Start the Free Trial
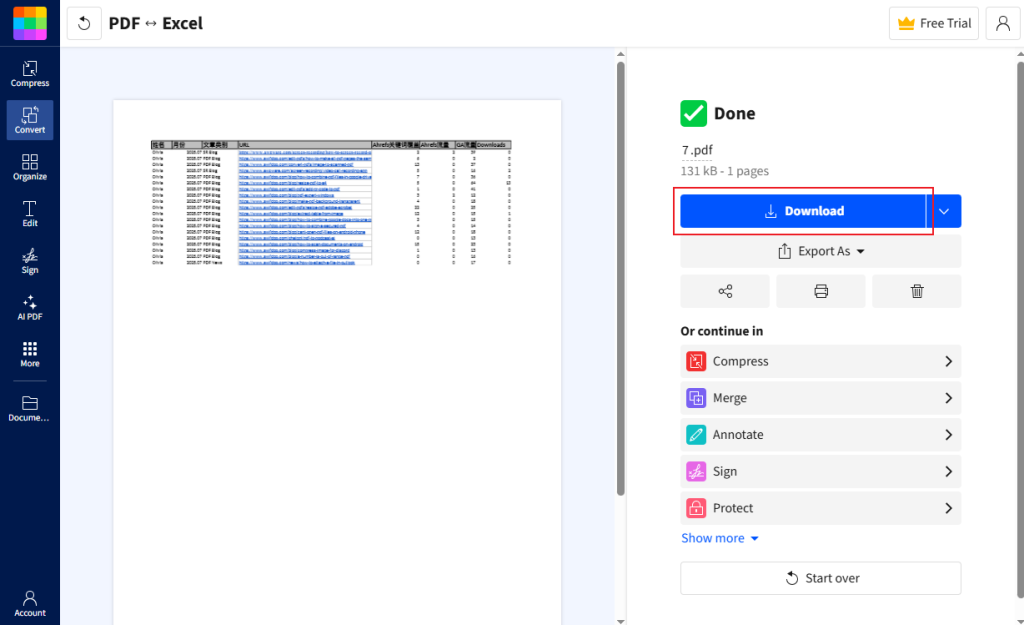The image size is (1024, 625). coord(934,23)
